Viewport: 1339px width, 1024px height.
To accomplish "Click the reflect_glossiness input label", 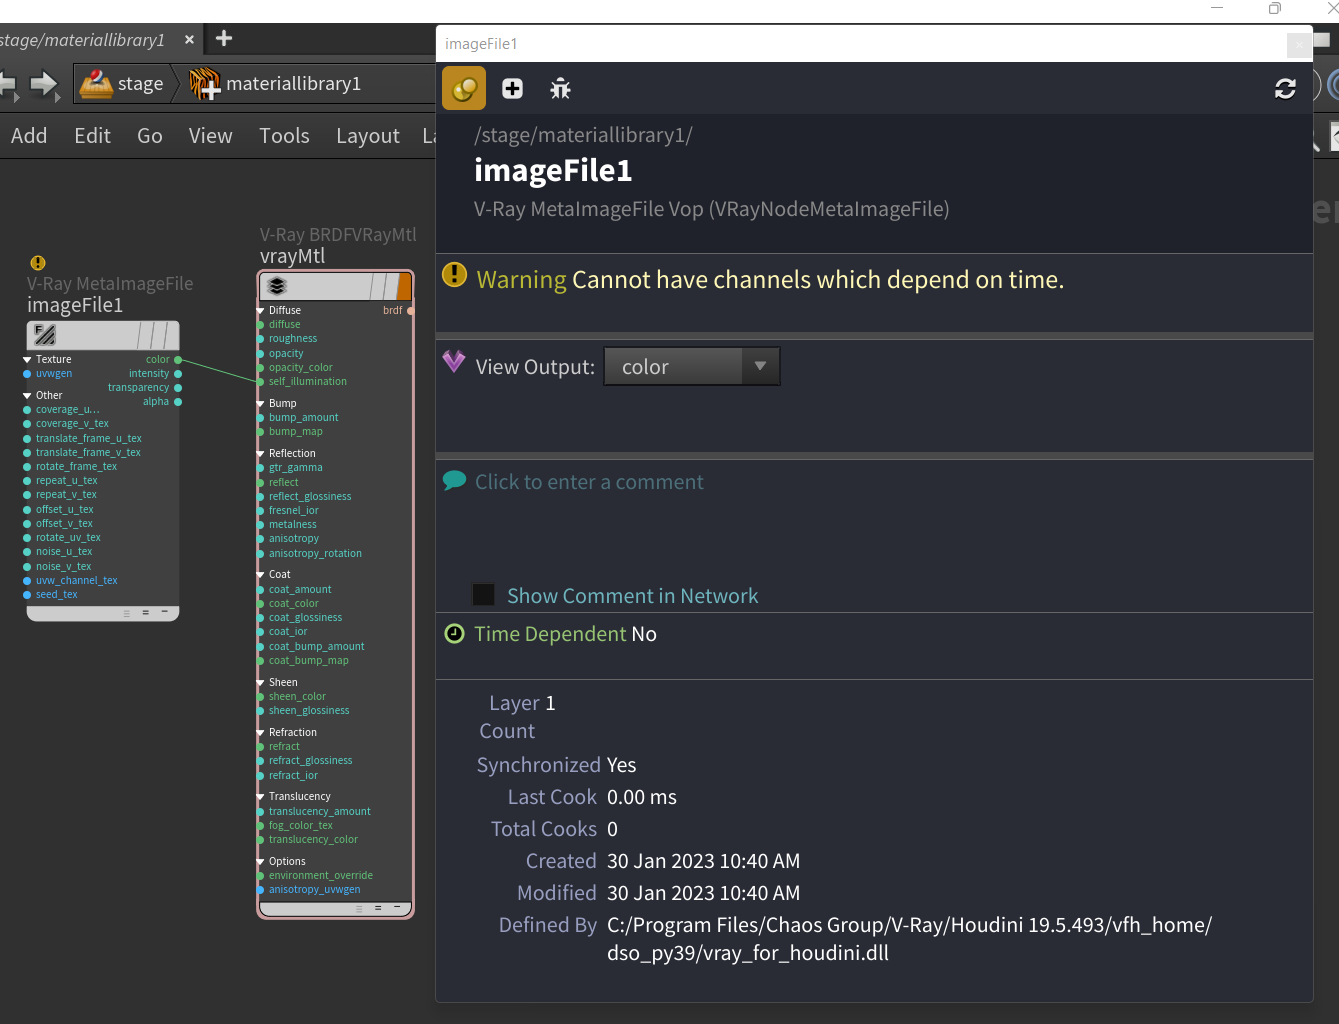I will tap(310, 496).
